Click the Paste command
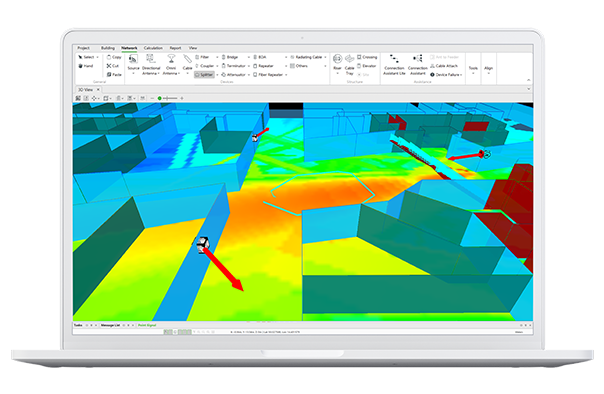 [x=114, y=75]
